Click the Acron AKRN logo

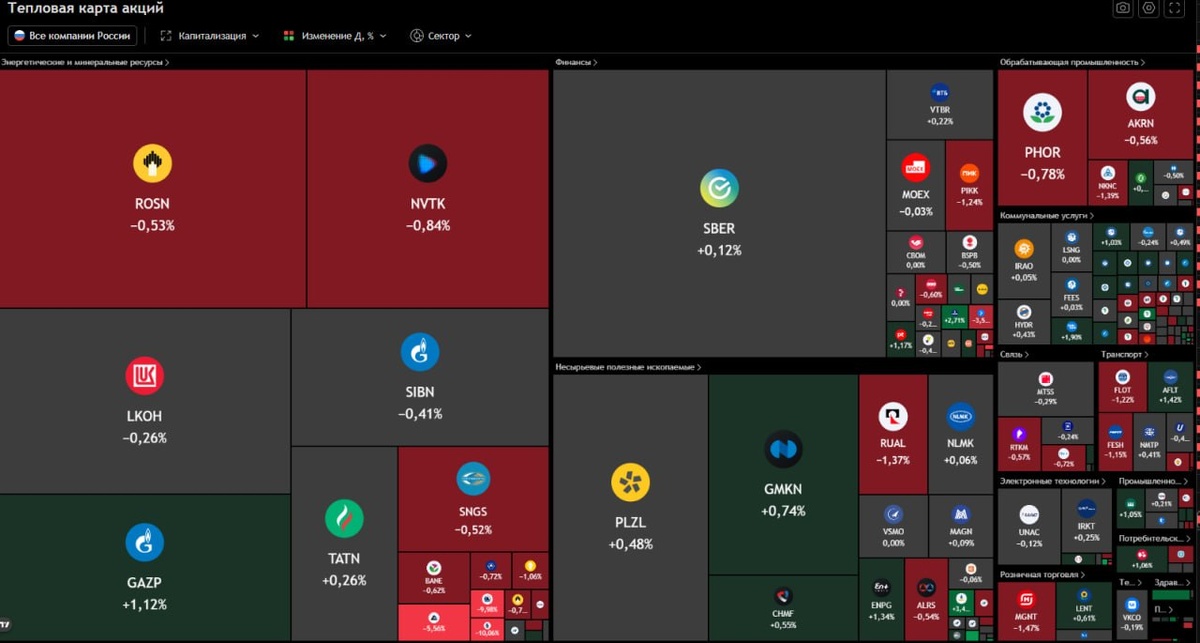pos(1141,97)
